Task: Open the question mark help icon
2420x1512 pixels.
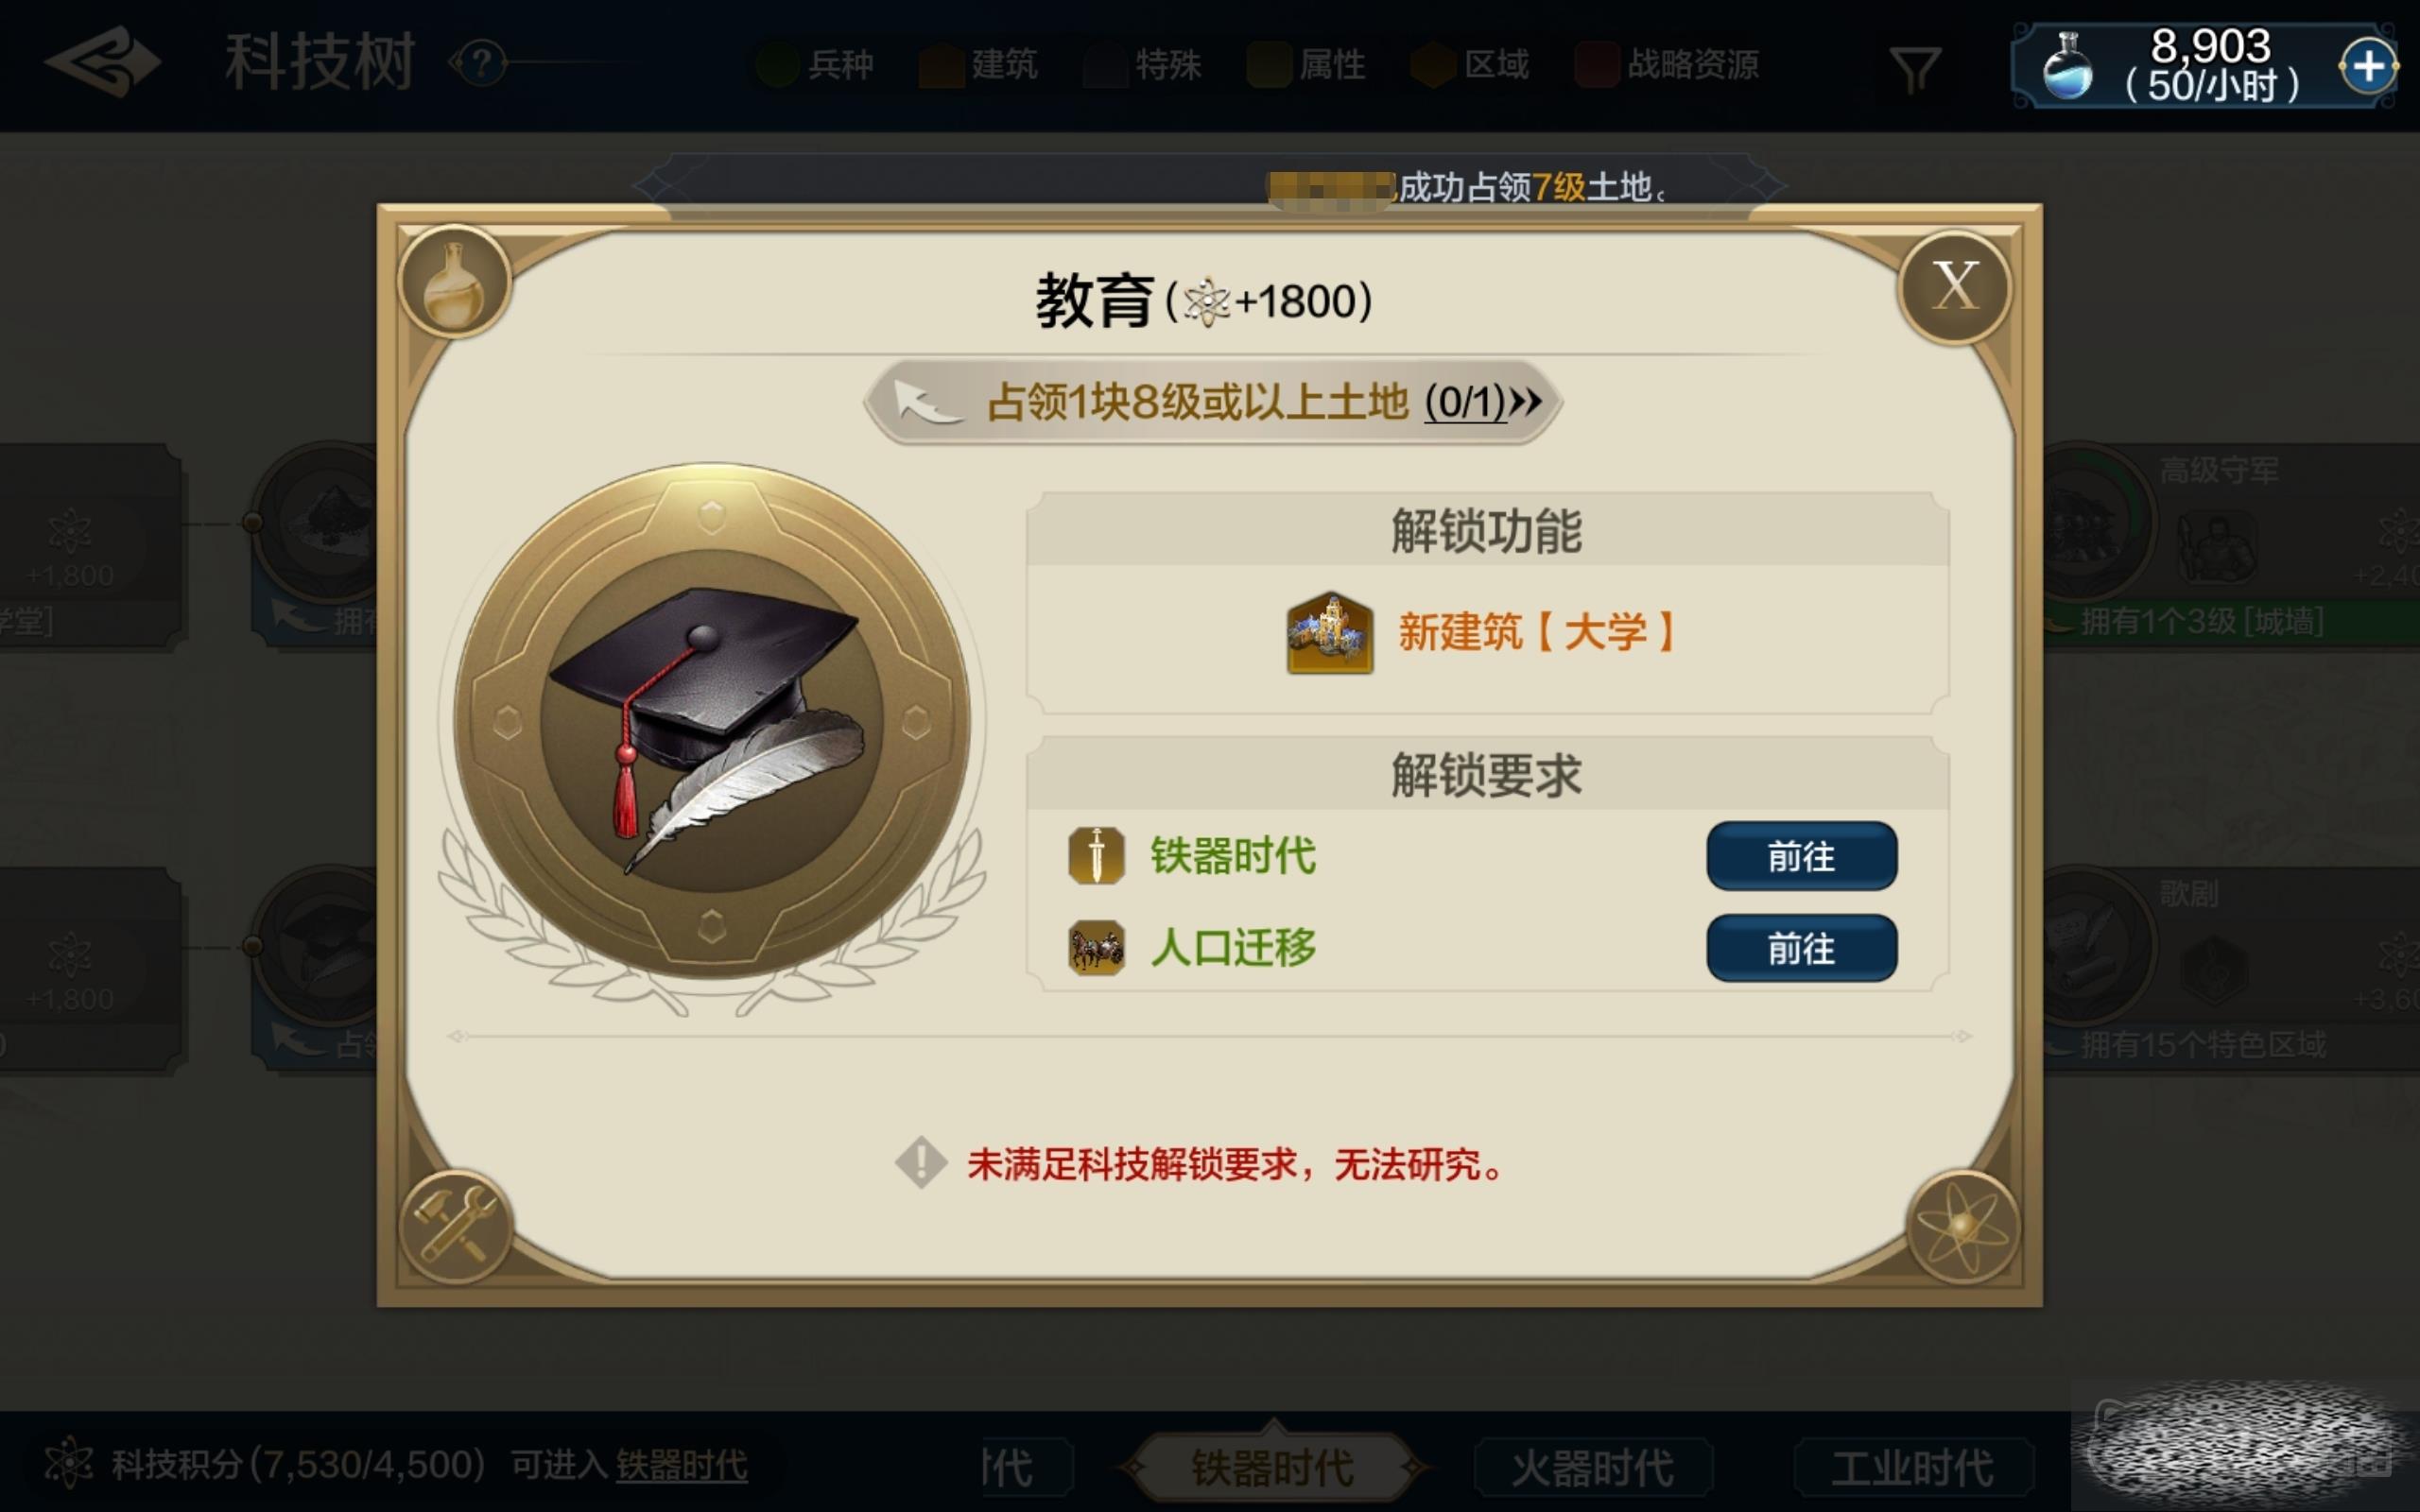Action: click(x=482, y=64)
